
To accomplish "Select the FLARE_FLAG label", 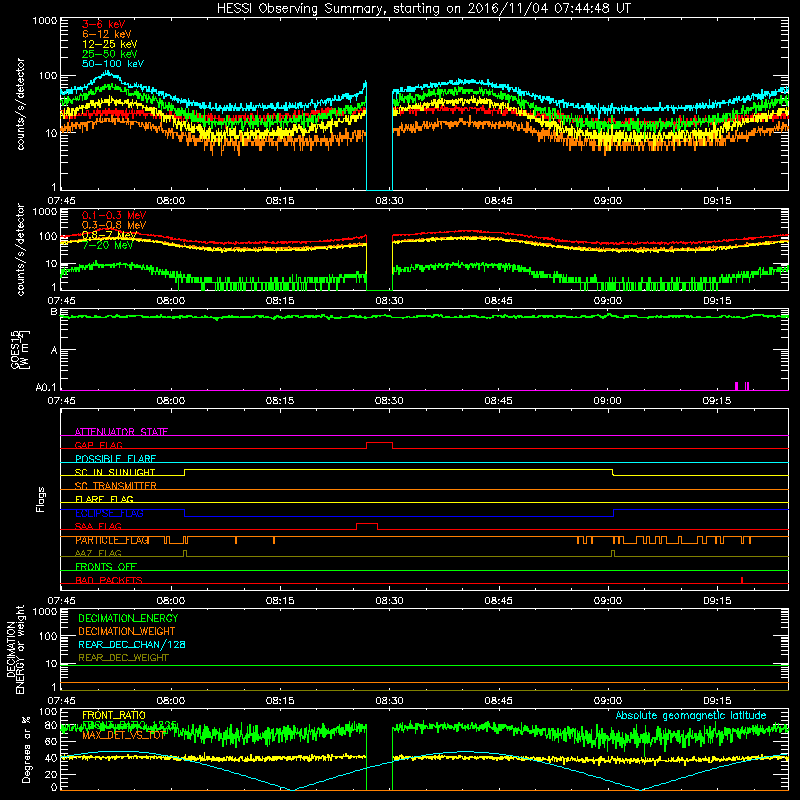I will tap(104, 499).
